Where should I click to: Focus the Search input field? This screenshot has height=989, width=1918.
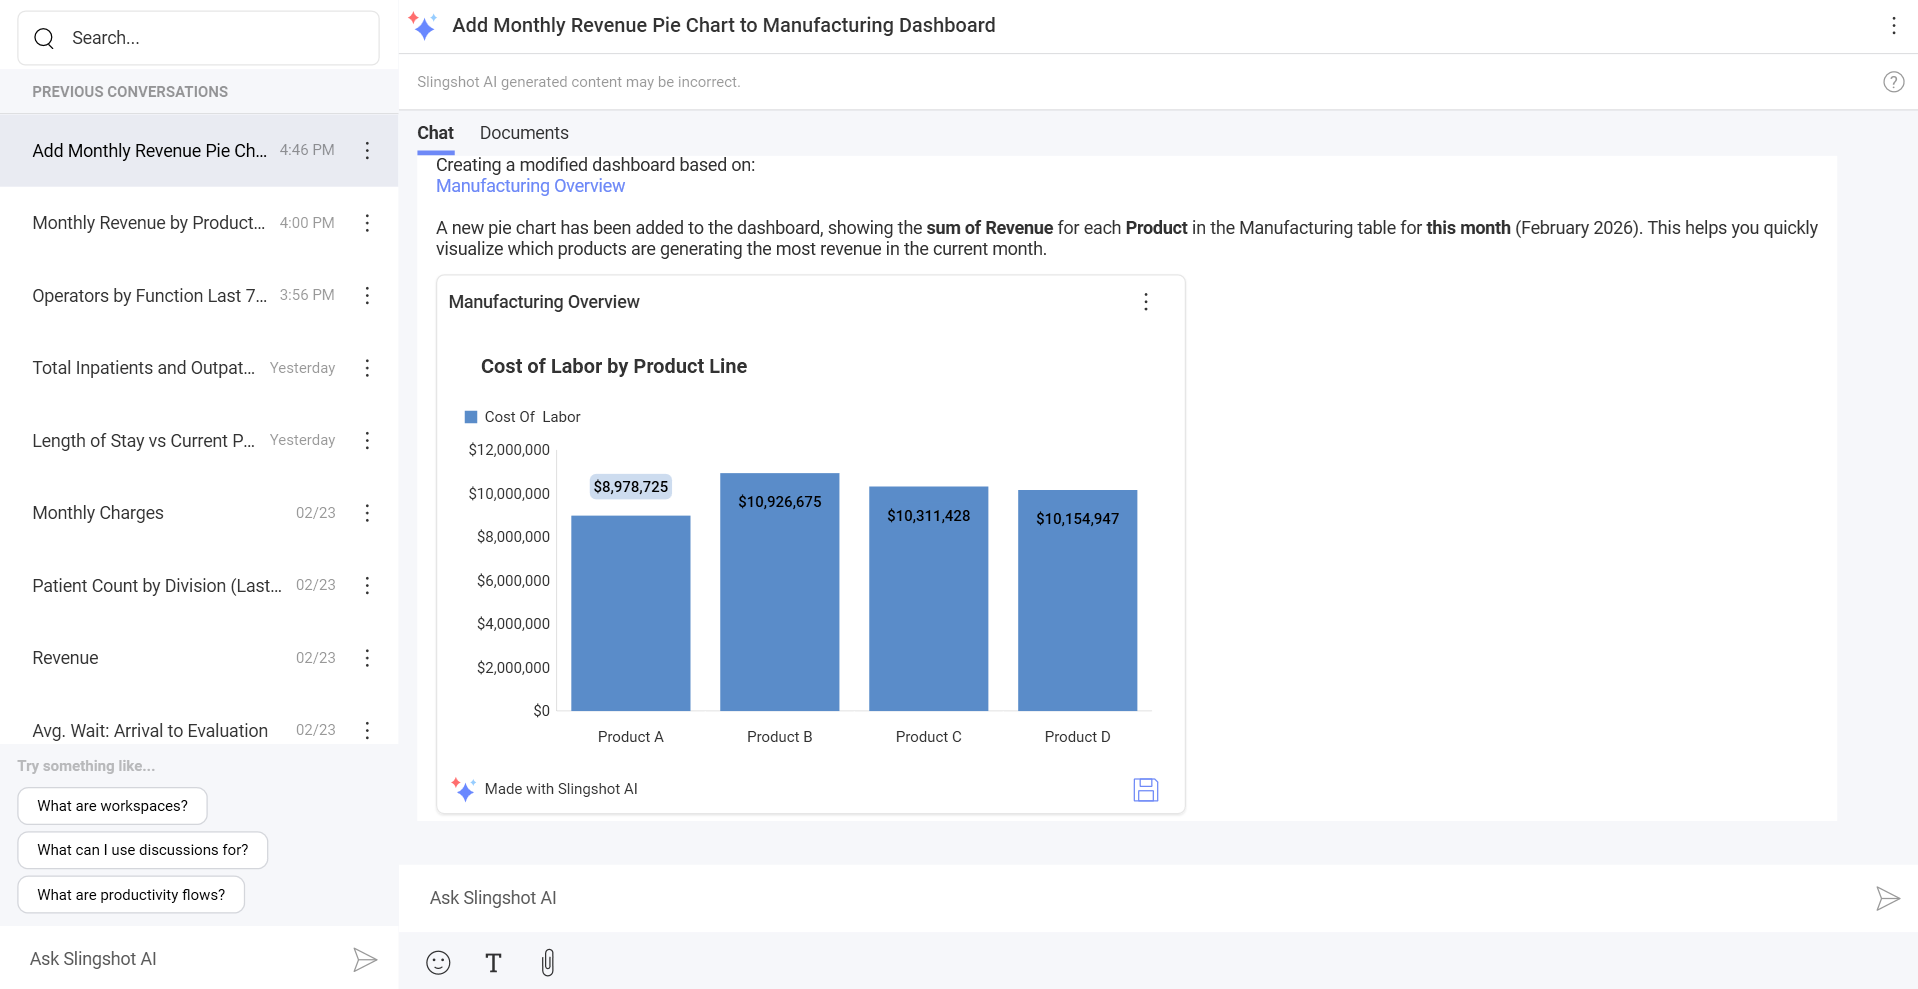(x=198, y=38)
